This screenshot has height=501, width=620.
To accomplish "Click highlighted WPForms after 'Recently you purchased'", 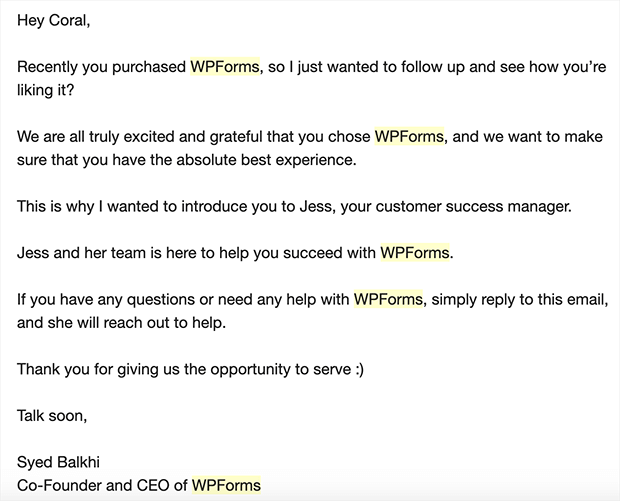I will pos(225,66).
